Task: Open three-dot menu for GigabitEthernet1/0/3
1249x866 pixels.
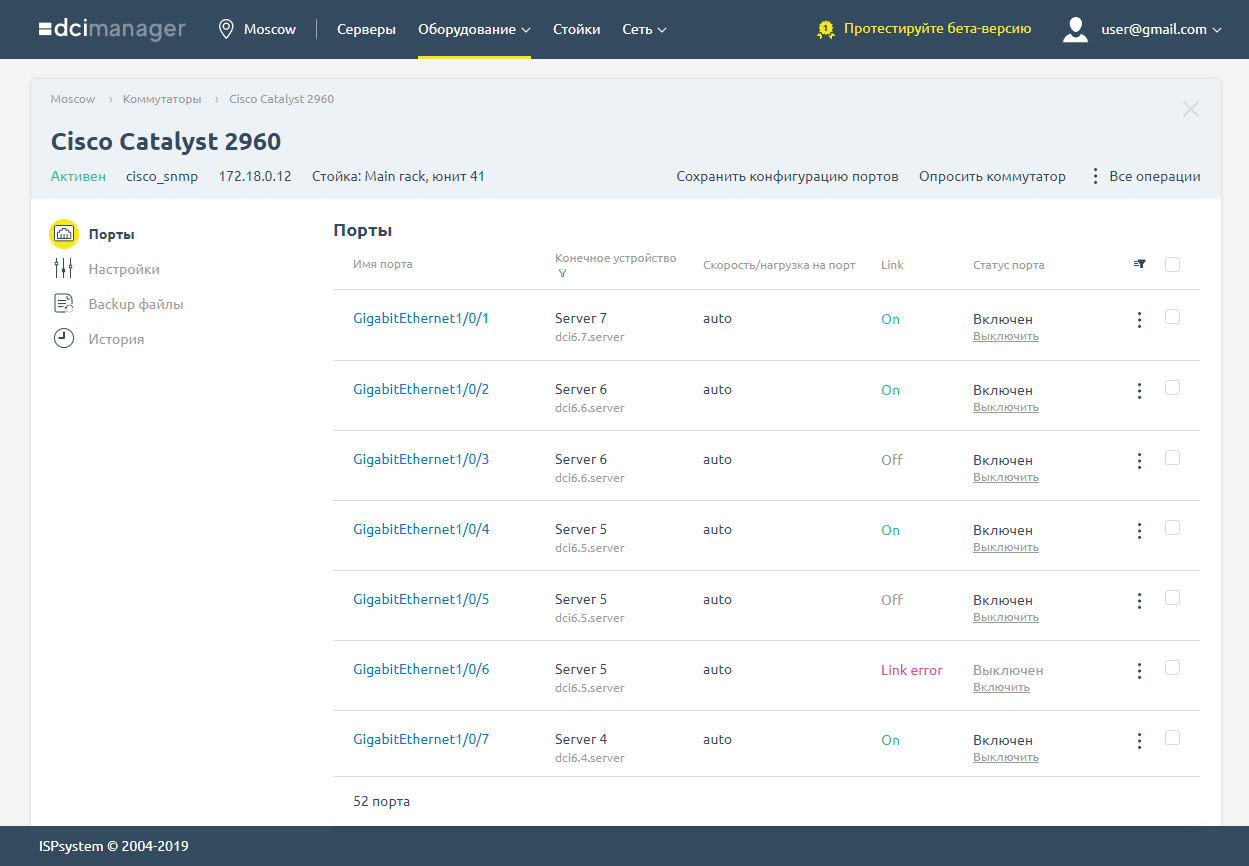Action: [1139, 461]
